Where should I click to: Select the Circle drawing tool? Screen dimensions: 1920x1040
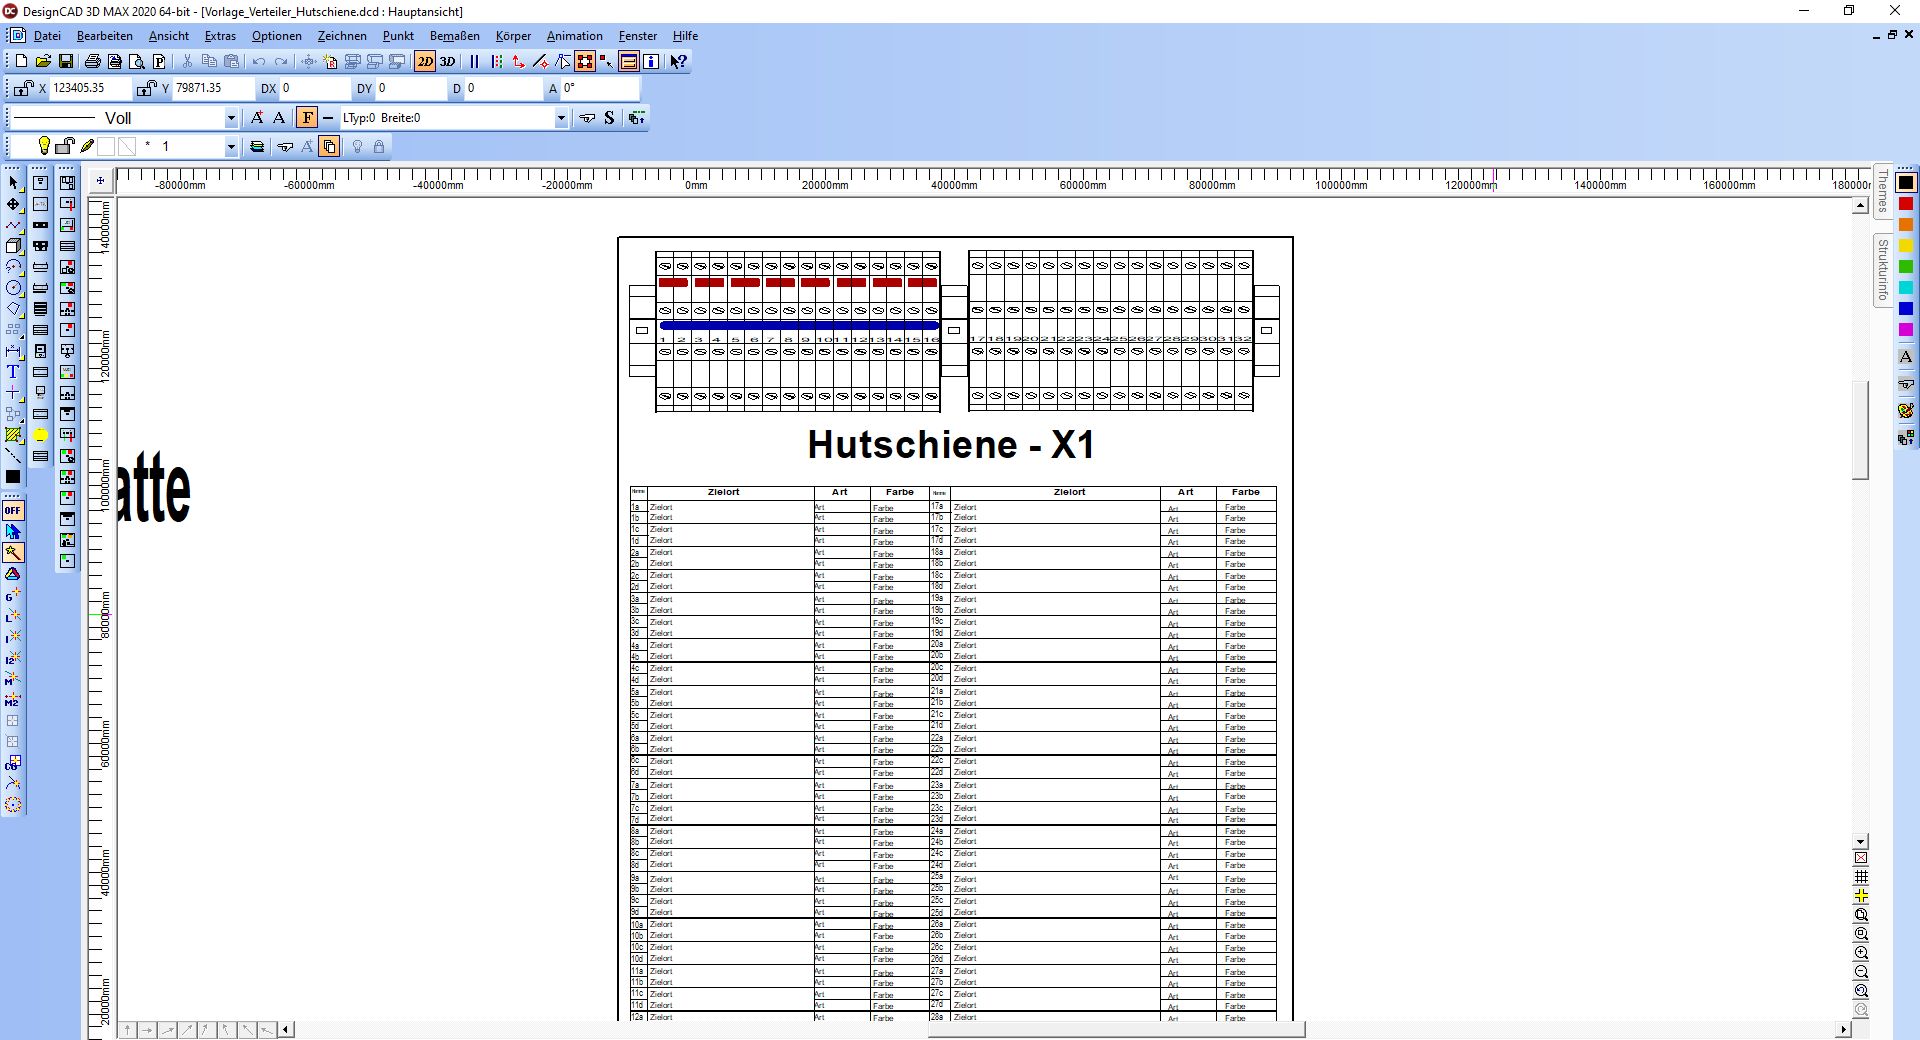[13, 288]
